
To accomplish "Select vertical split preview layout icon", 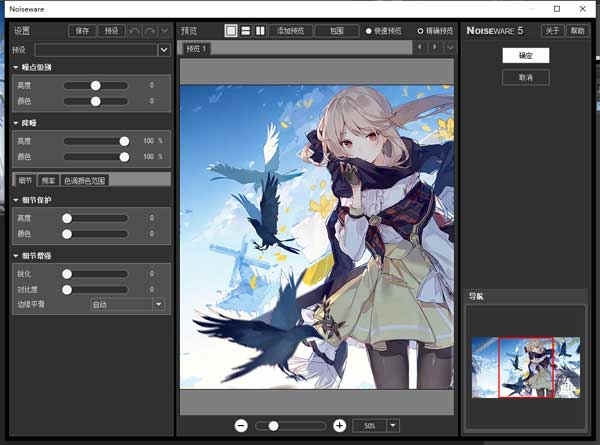I will coord(260,31).
